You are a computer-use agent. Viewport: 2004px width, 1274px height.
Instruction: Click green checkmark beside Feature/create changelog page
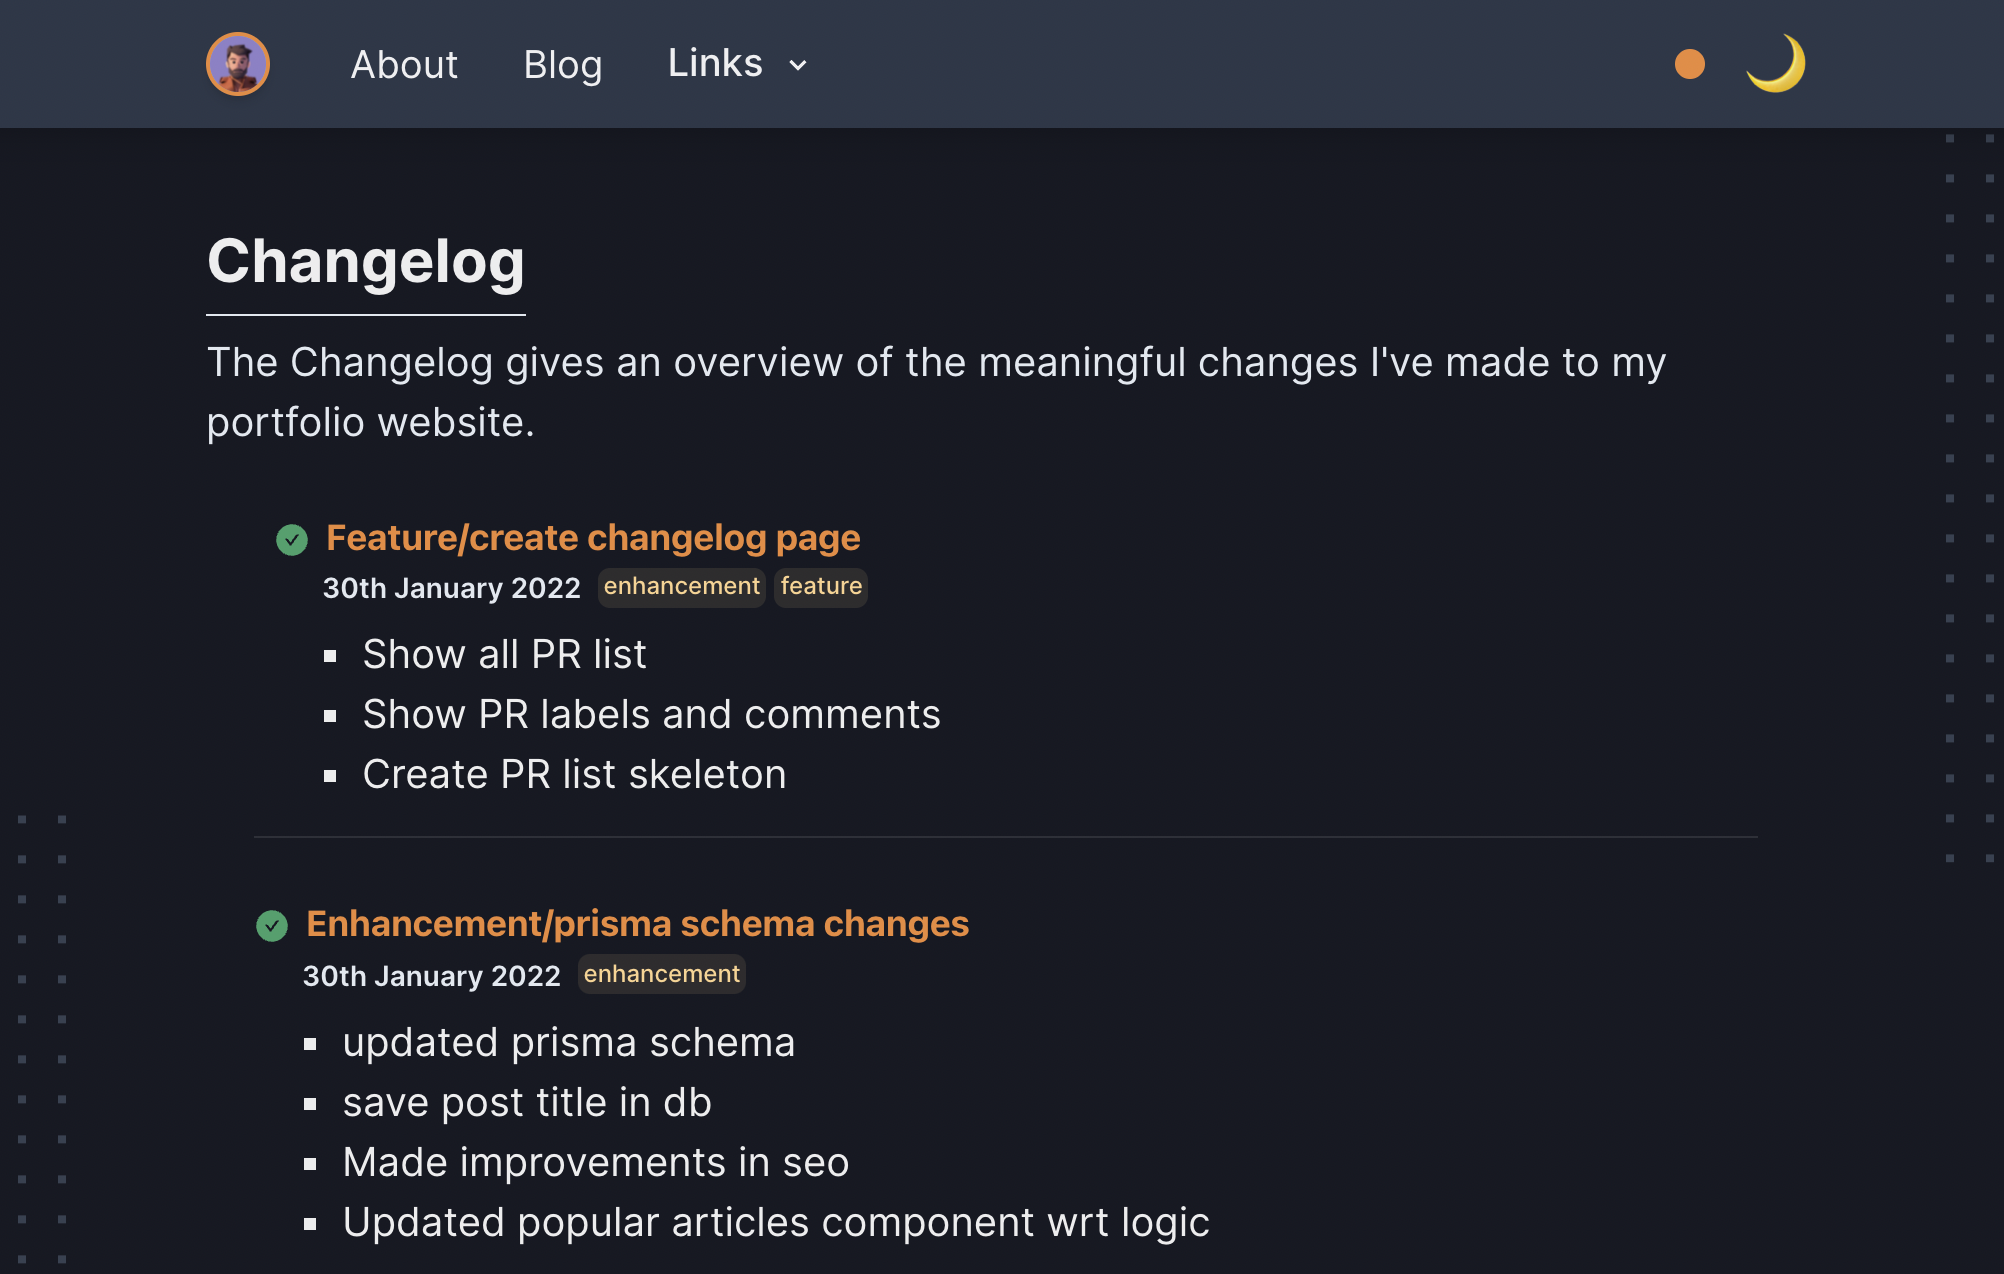(292, 540)
